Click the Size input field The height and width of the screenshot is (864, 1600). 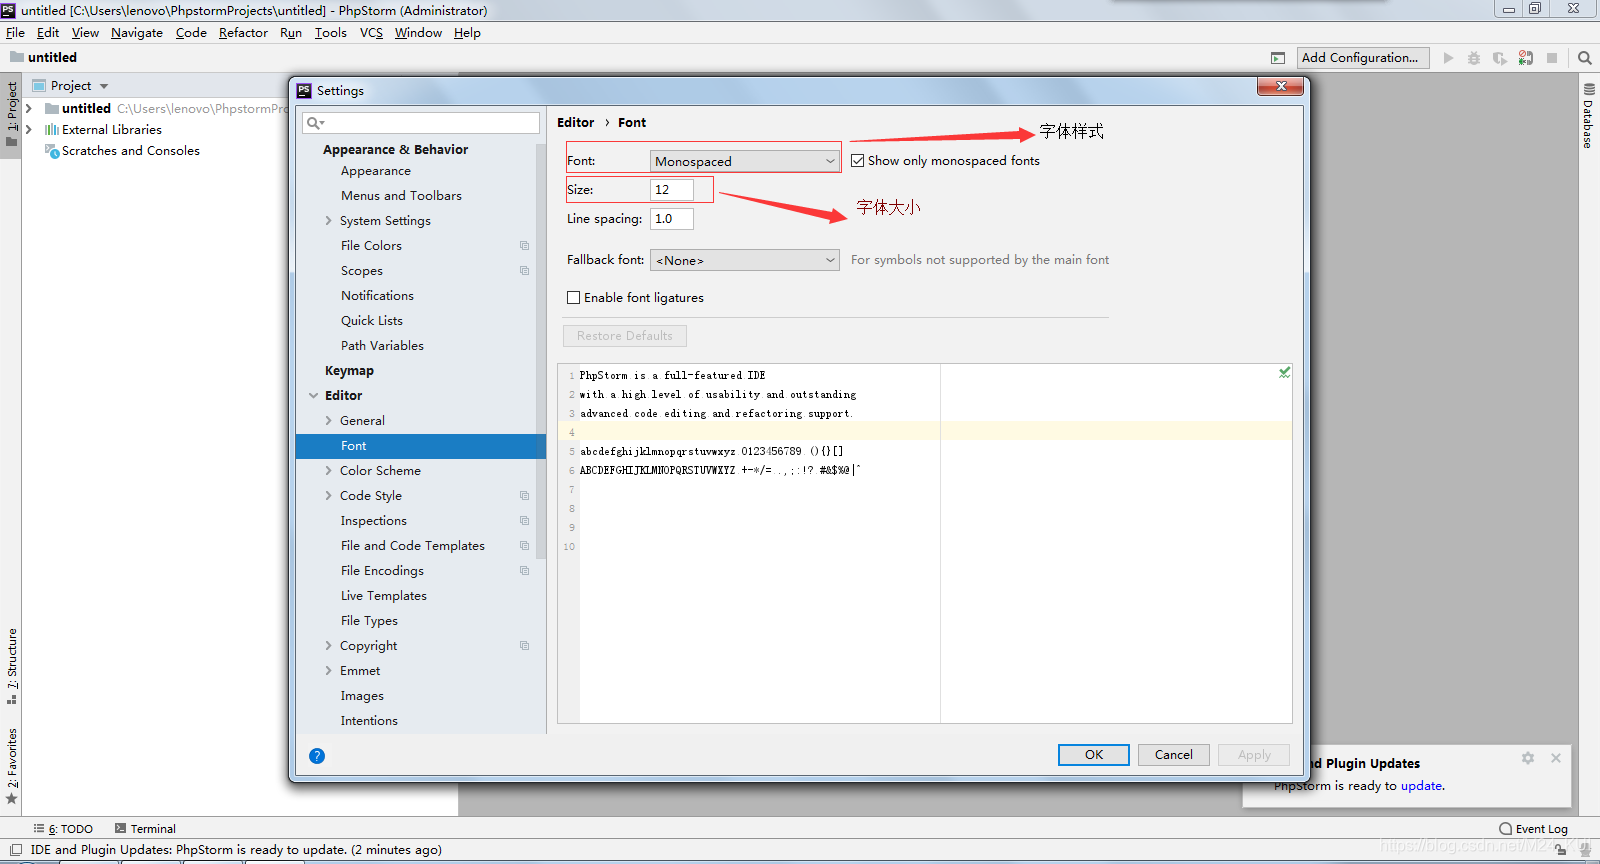[672, 190]
